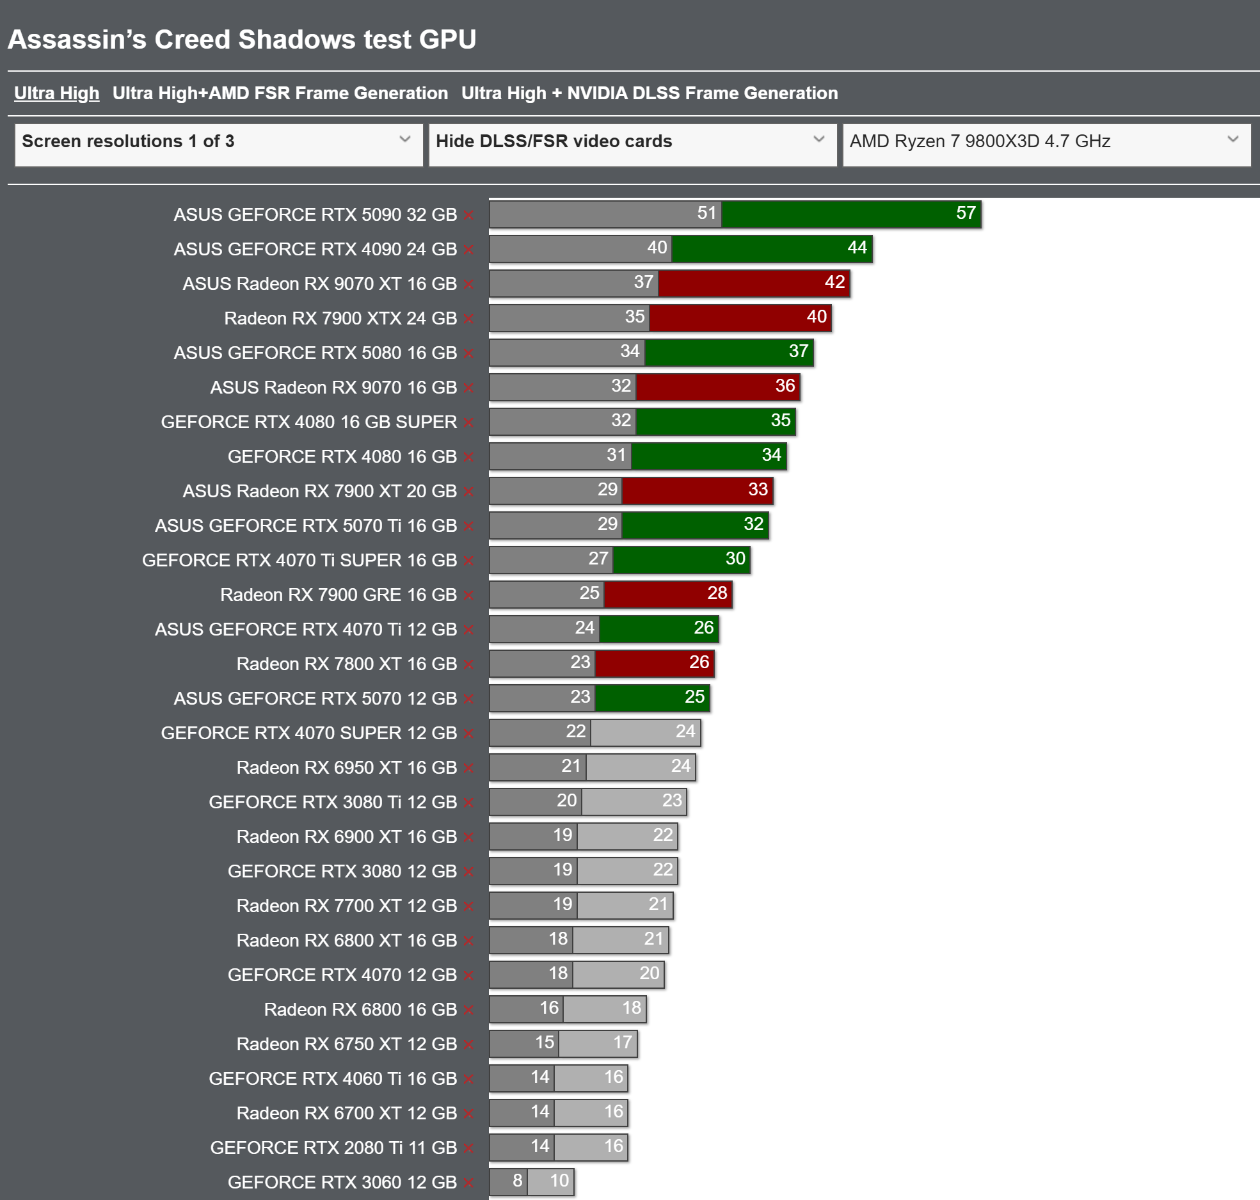
Task: Remove ASUS GEFORCE RTX 4090 24 GB with red X
Action: click(x=468, y=250)
